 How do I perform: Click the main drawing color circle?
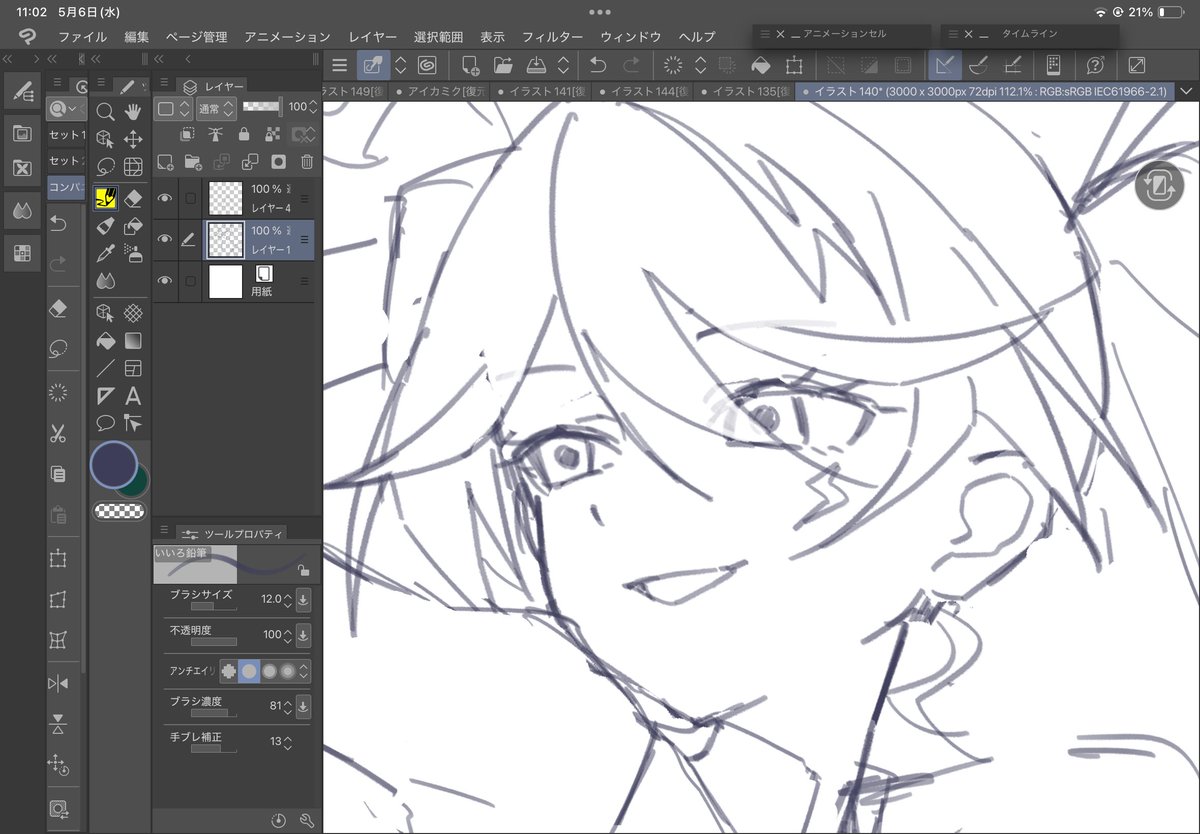point(114,466)
